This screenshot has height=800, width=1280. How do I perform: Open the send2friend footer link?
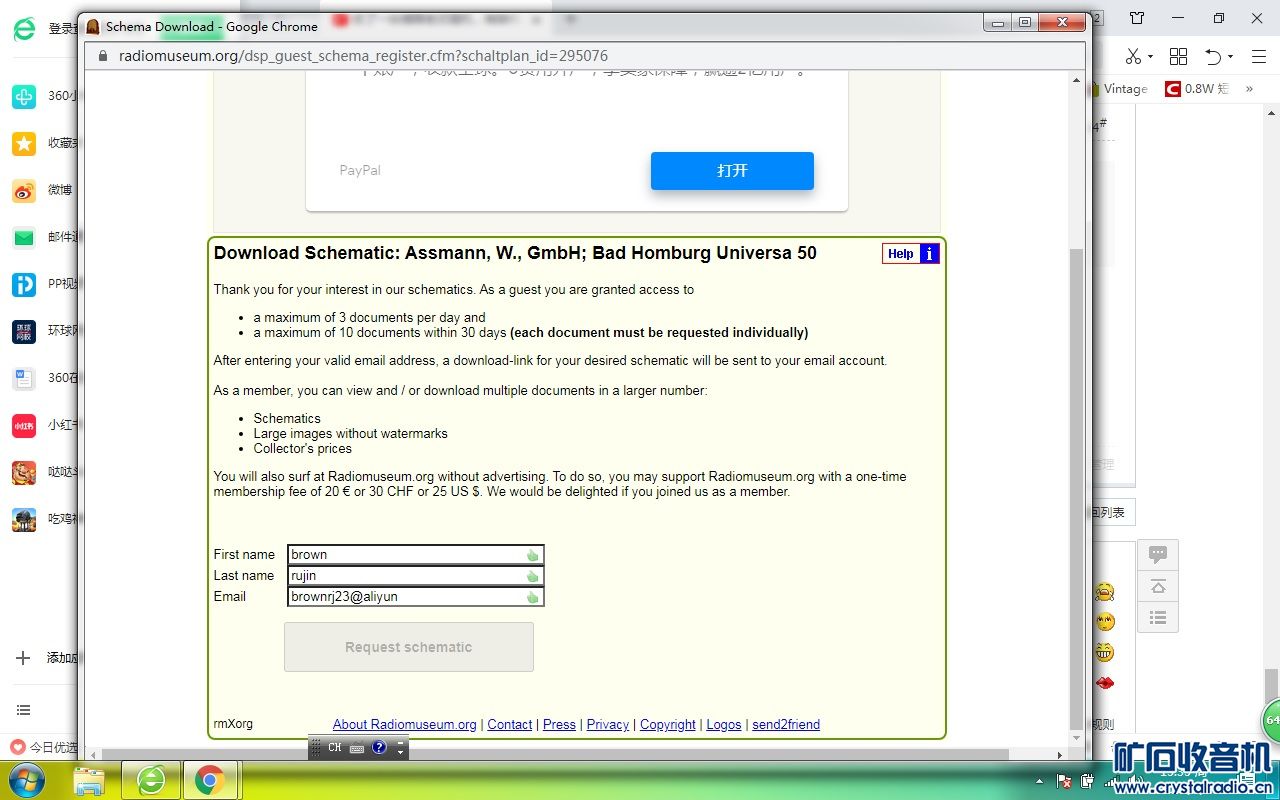point(786,725)
